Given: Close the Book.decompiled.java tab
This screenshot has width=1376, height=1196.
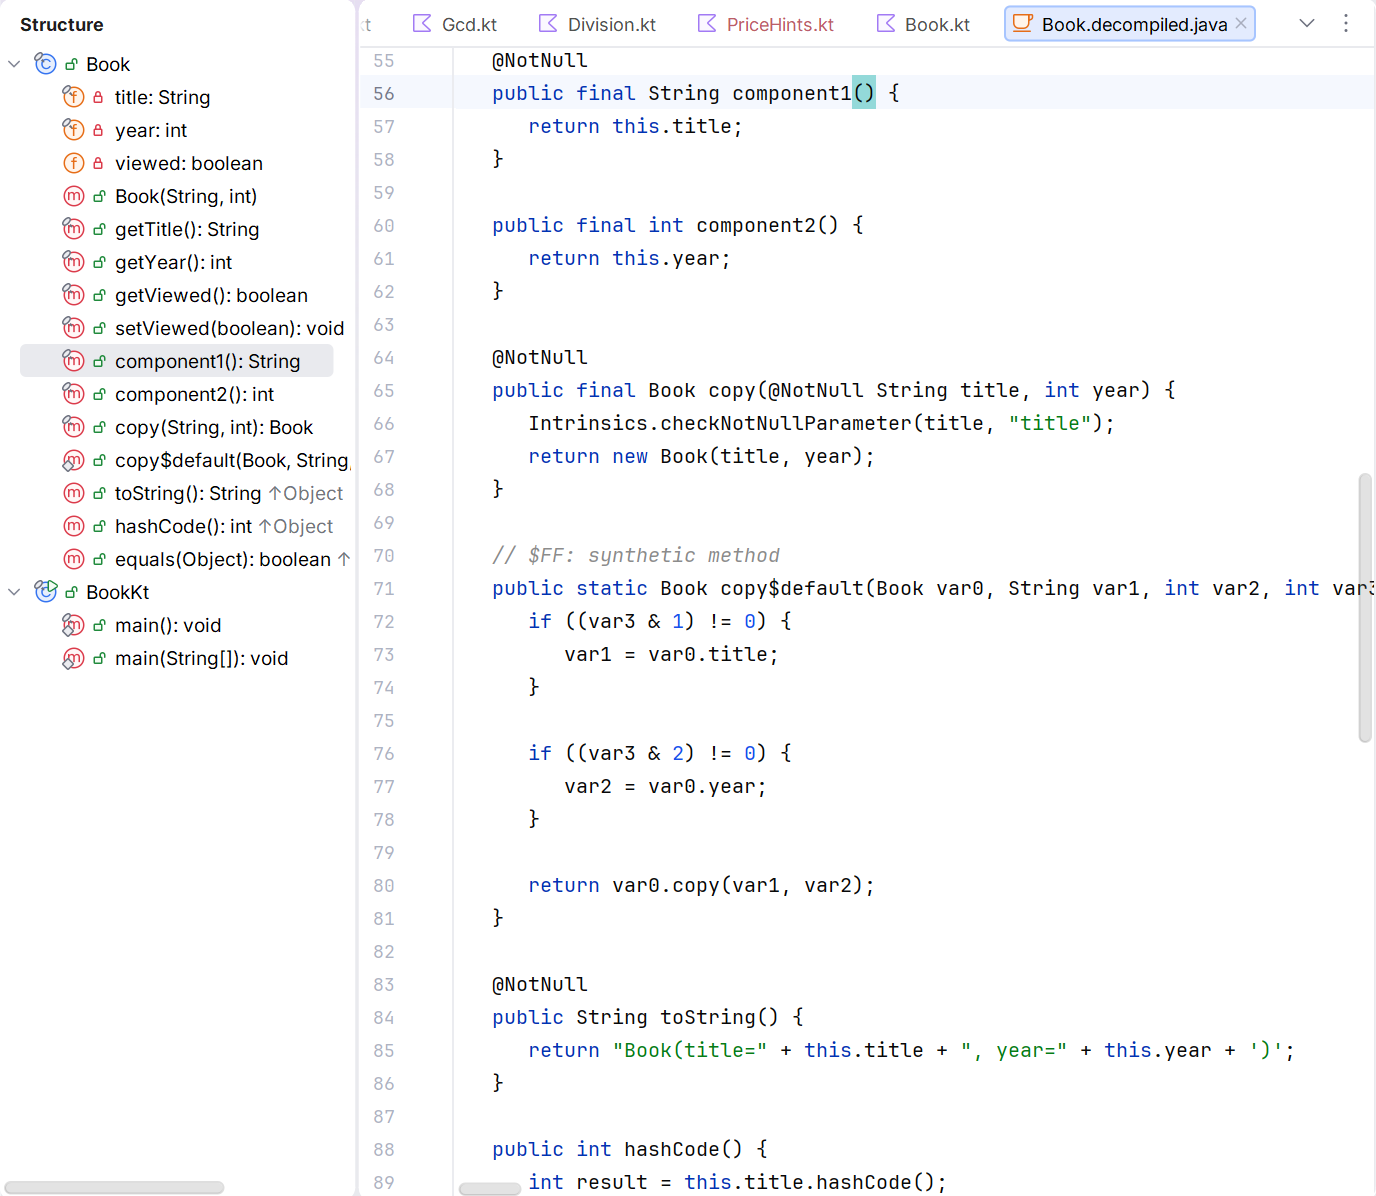Looking at the screenshot, I should tap(1241, 23).
